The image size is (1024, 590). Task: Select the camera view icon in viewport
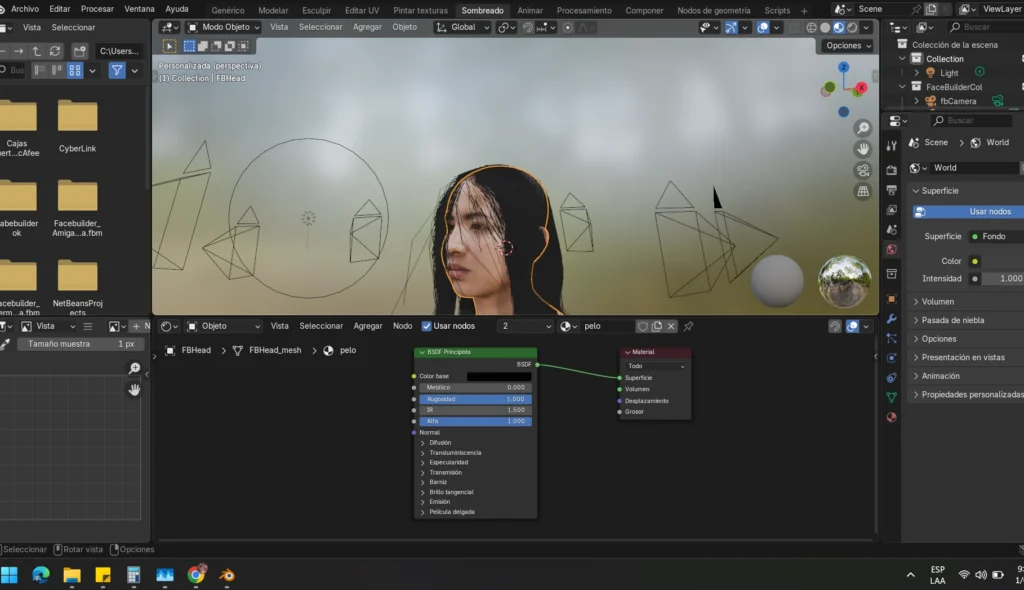[x=862, y=170]
